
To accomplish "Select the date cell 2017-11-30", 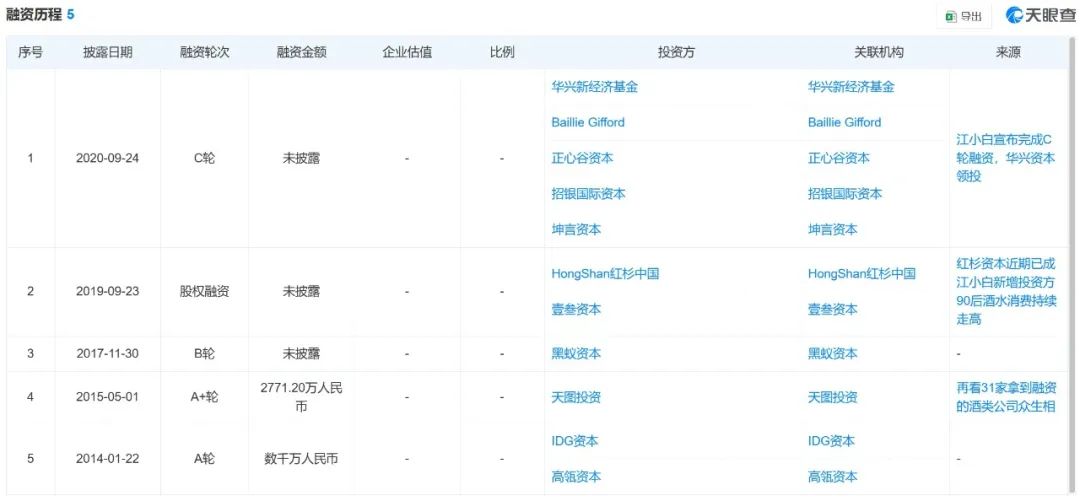I will click(107, 354).
